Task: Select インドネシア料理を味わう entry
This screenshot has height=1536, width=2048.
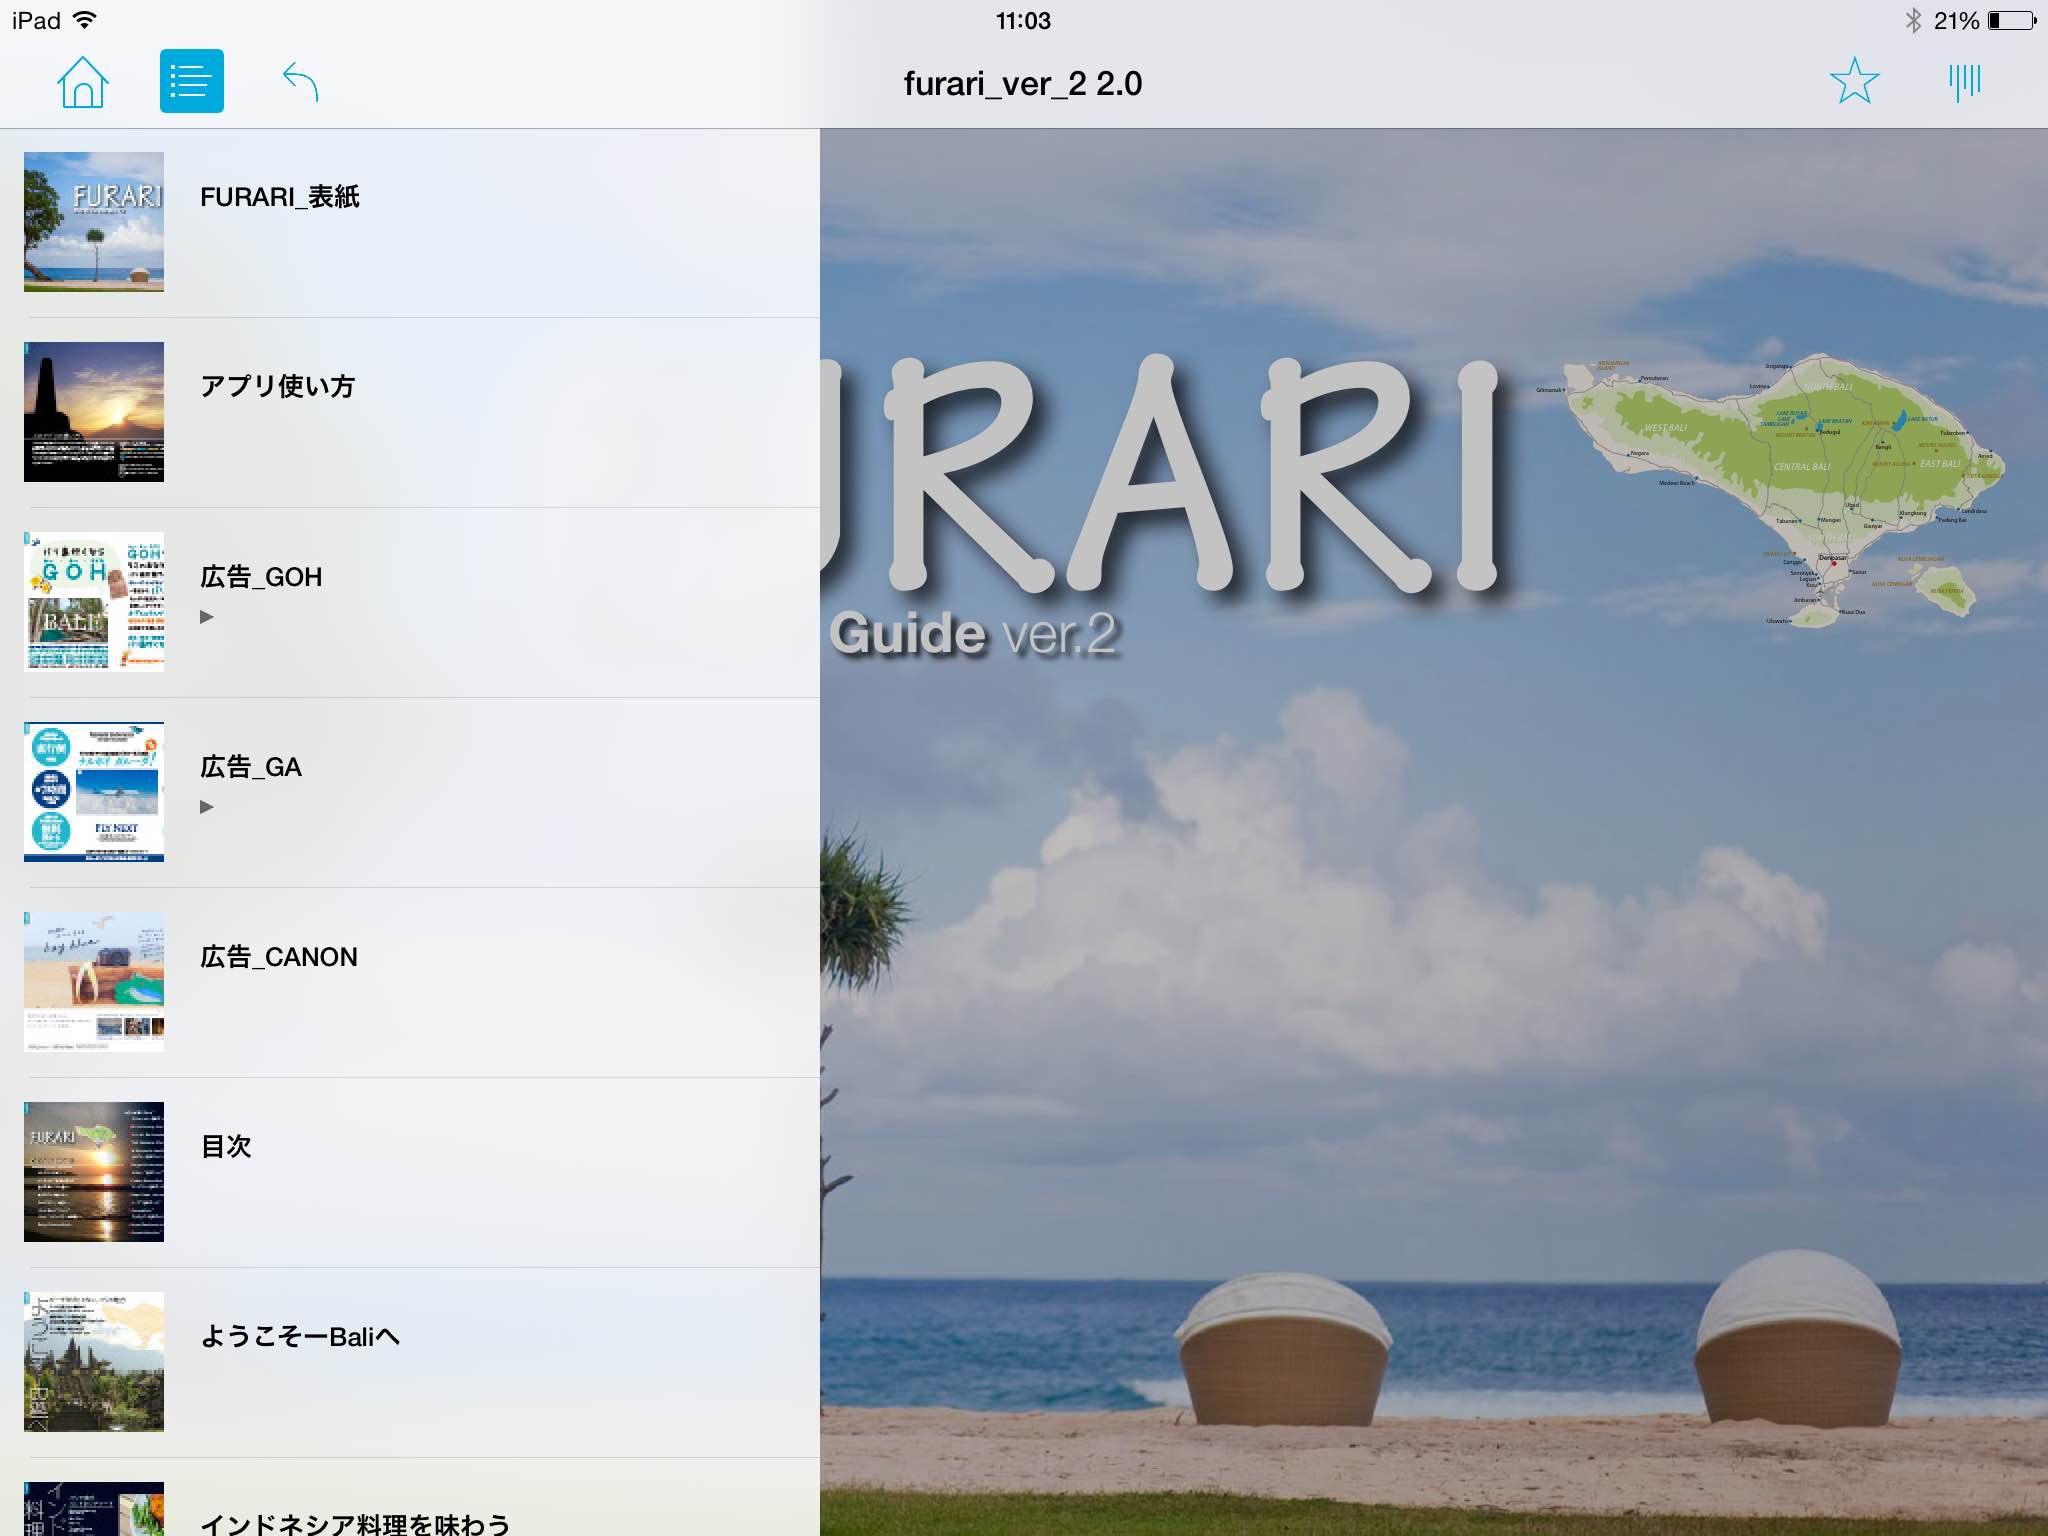Action: point(355,1523)
